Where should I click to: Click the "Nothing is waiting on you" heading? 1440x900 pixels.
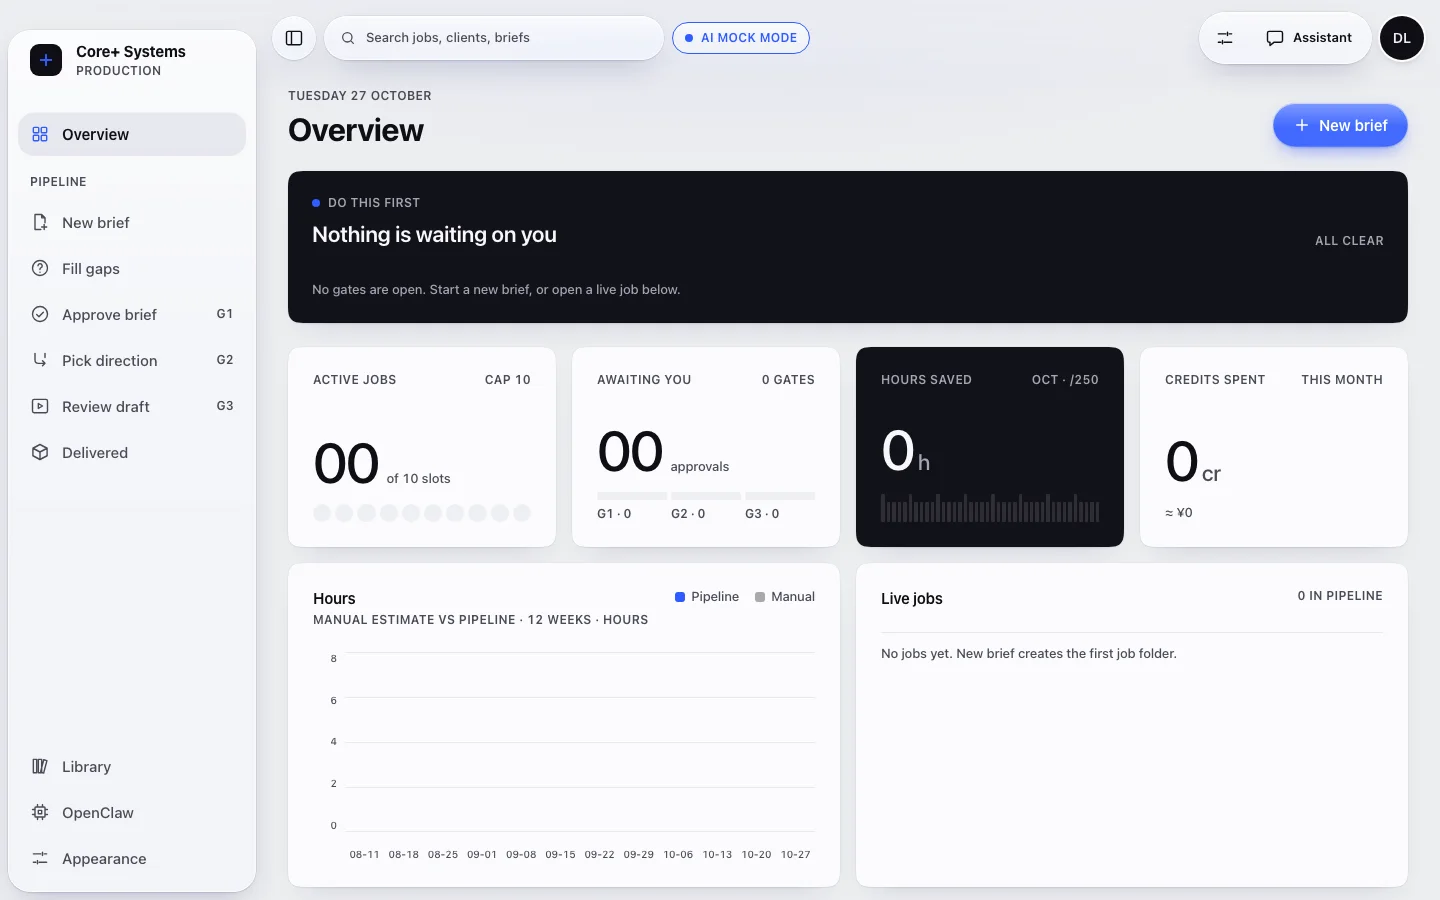click(434, 235)
